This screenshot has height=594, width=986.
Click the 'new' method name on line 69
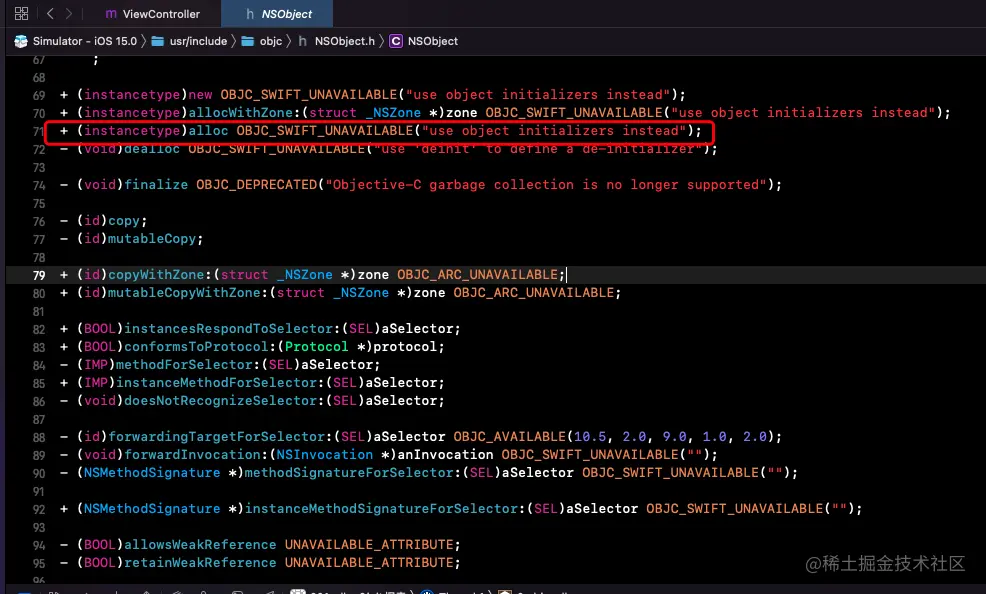tap(201, 95)
